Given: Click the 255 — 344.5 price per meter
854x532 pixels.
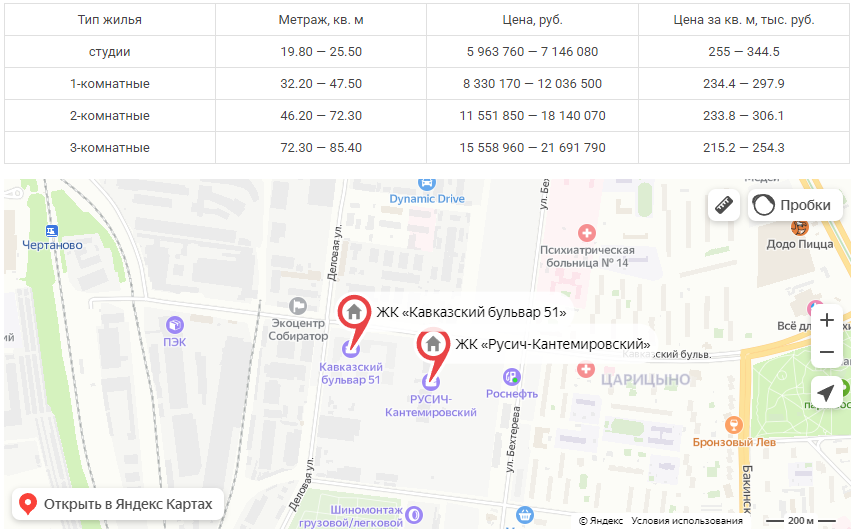Looking at the screenshot, I should pyautogui.click(x=743, y=52).
